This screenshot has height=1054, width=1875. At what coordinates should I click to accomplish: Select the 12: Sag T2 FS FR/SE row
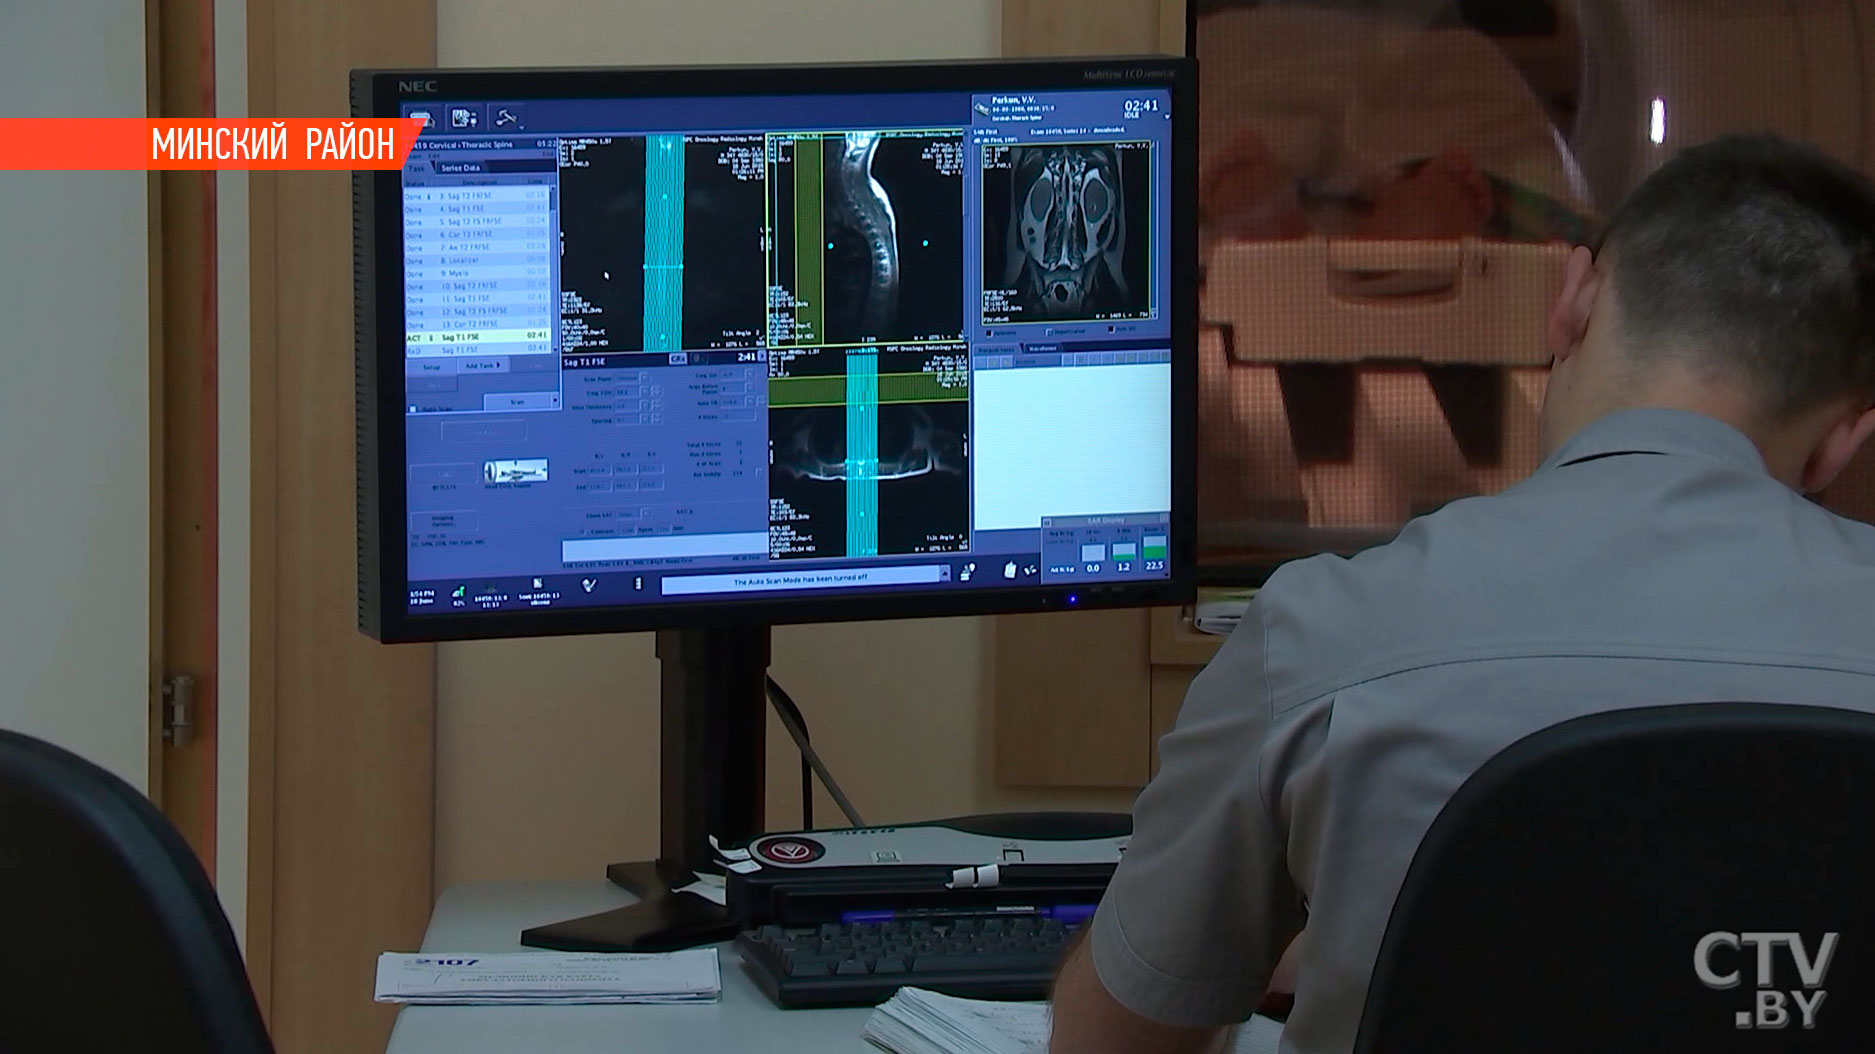click(478, 312)
